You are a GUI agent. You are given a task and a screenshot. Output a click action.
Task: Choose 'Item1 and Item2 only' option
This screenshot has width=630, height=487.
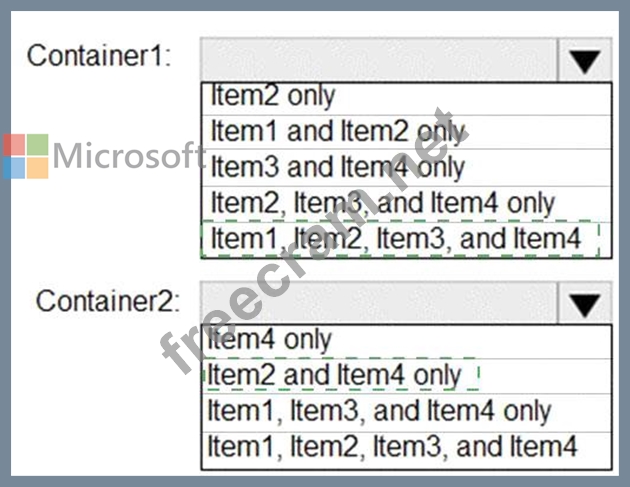coord(406,132)
